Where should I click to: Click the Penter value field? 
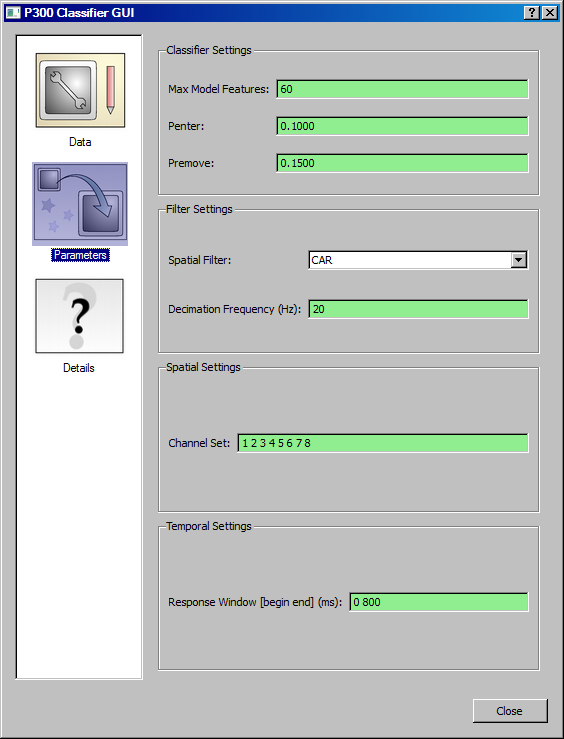pyautogui.click(x=402, y=126)
